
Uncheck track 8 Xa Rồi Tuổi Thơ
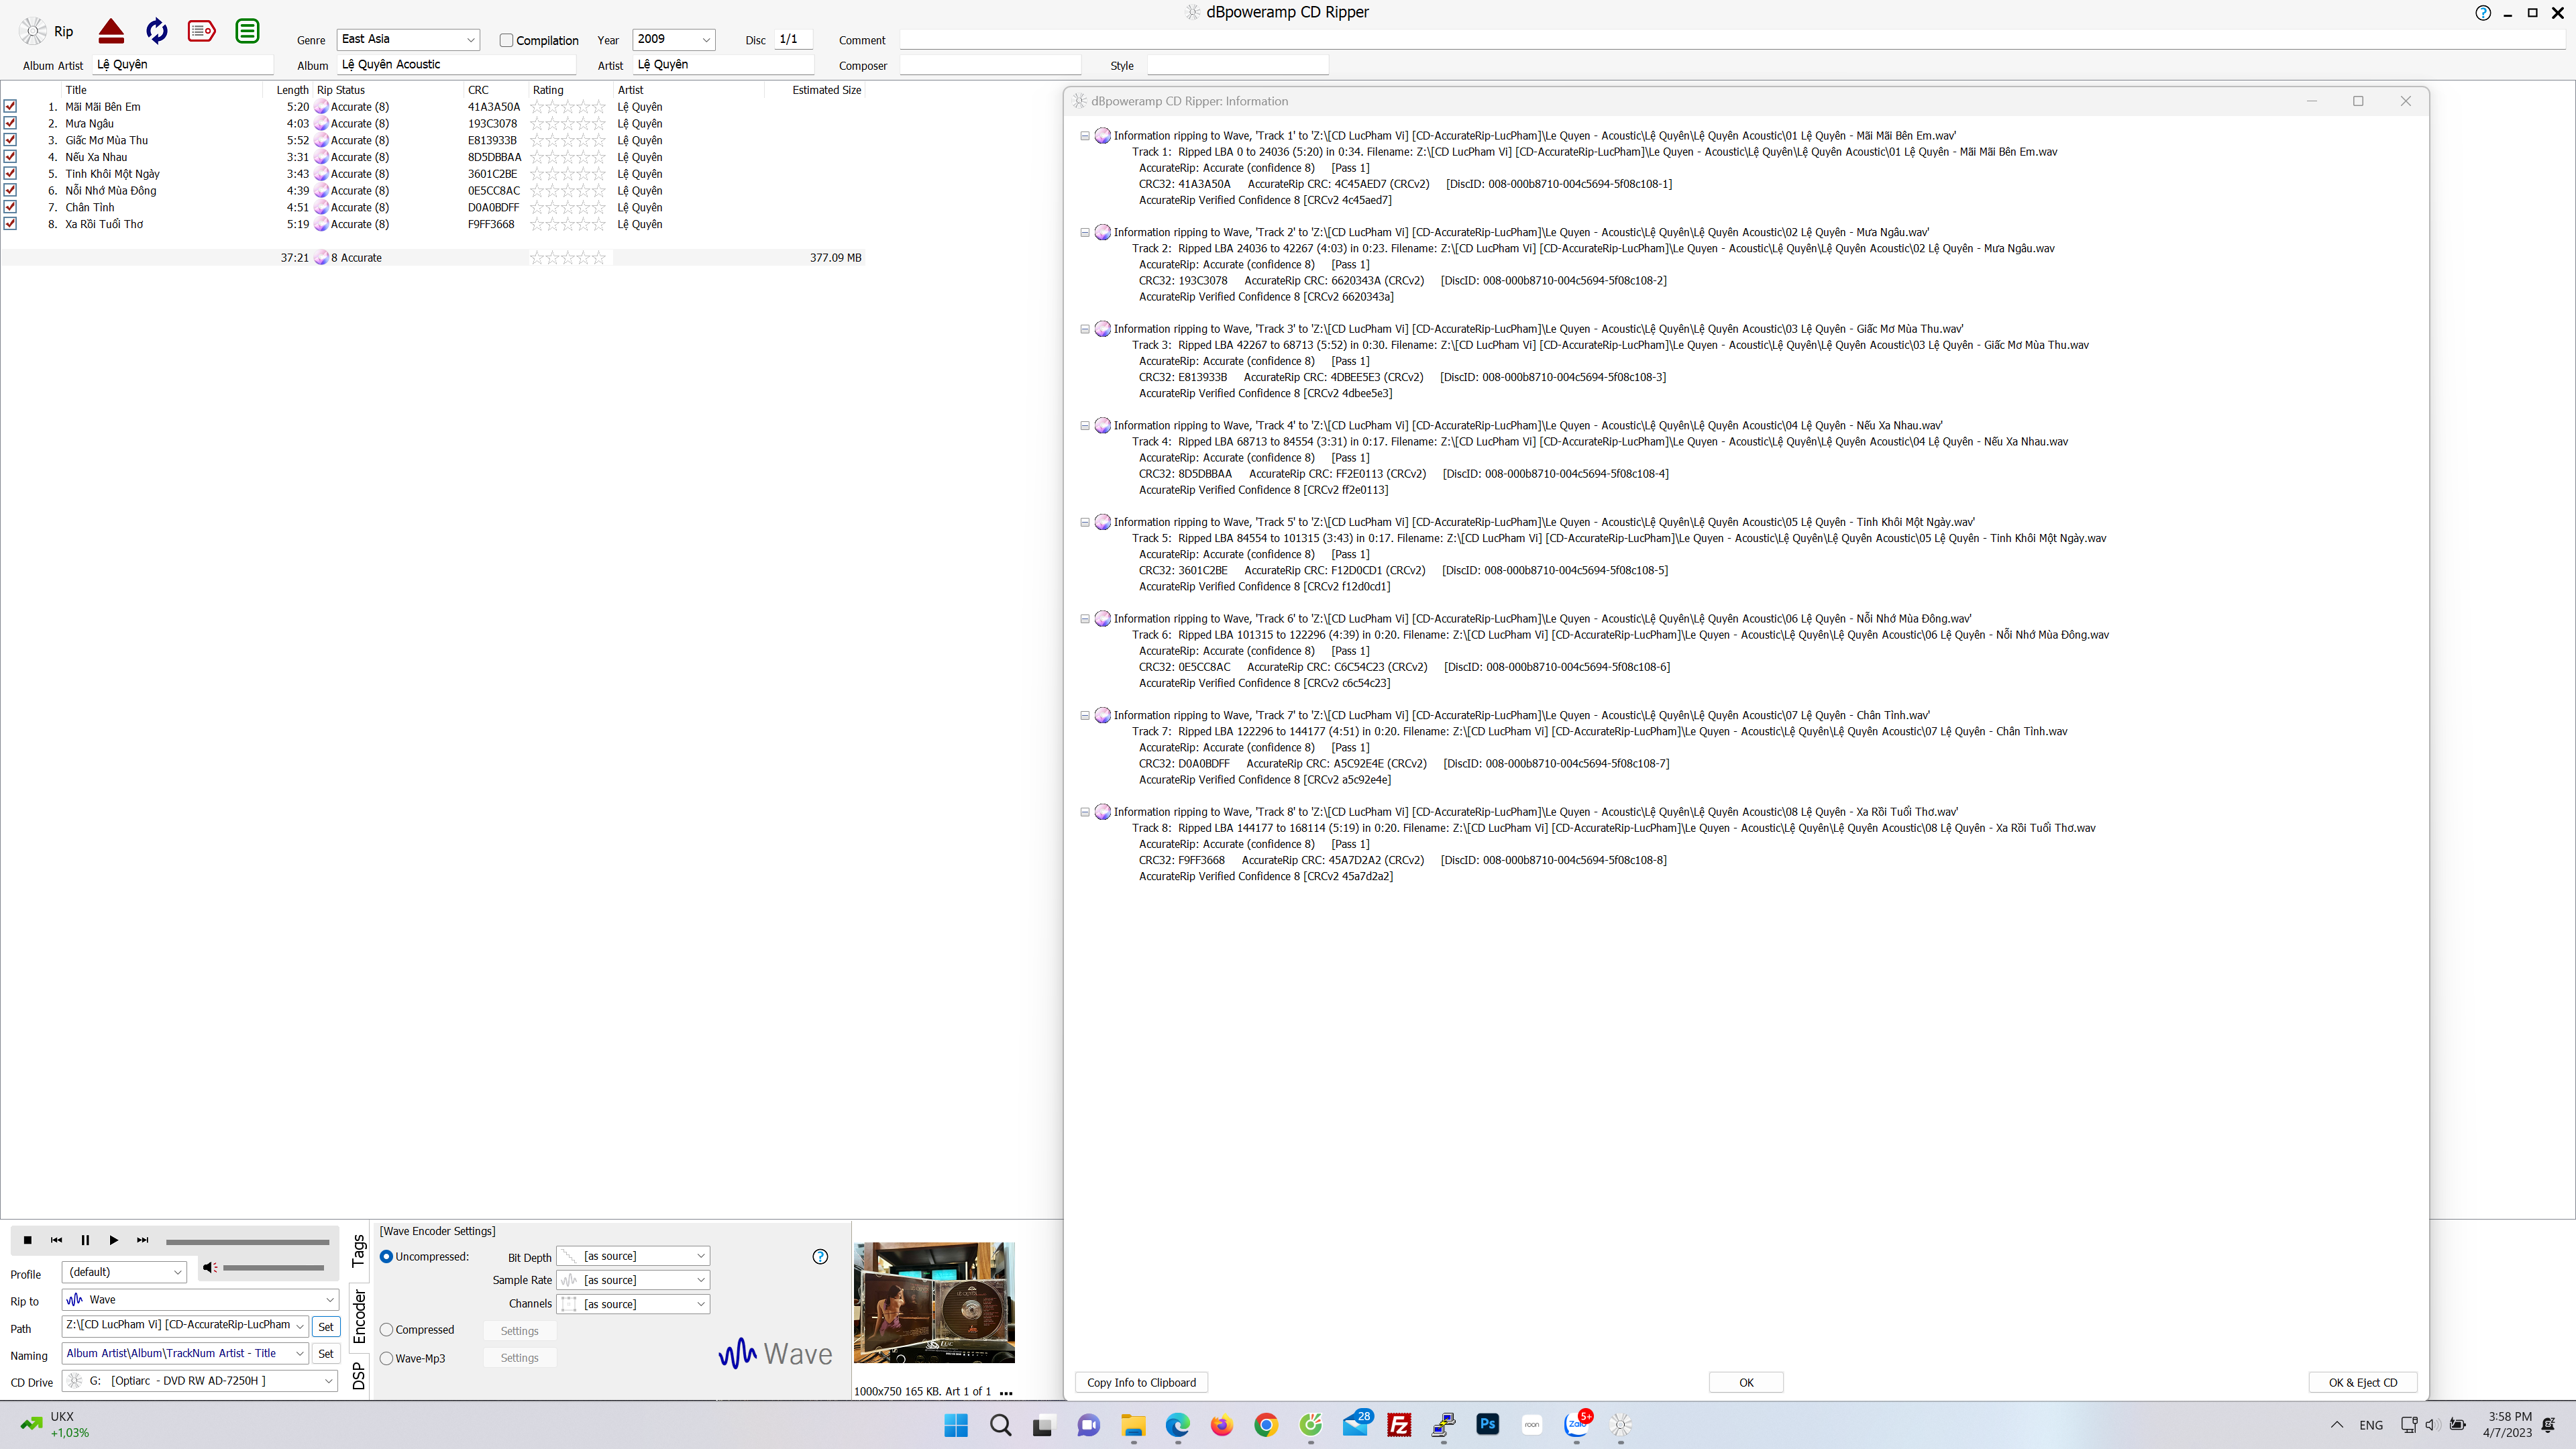(10, 223)
